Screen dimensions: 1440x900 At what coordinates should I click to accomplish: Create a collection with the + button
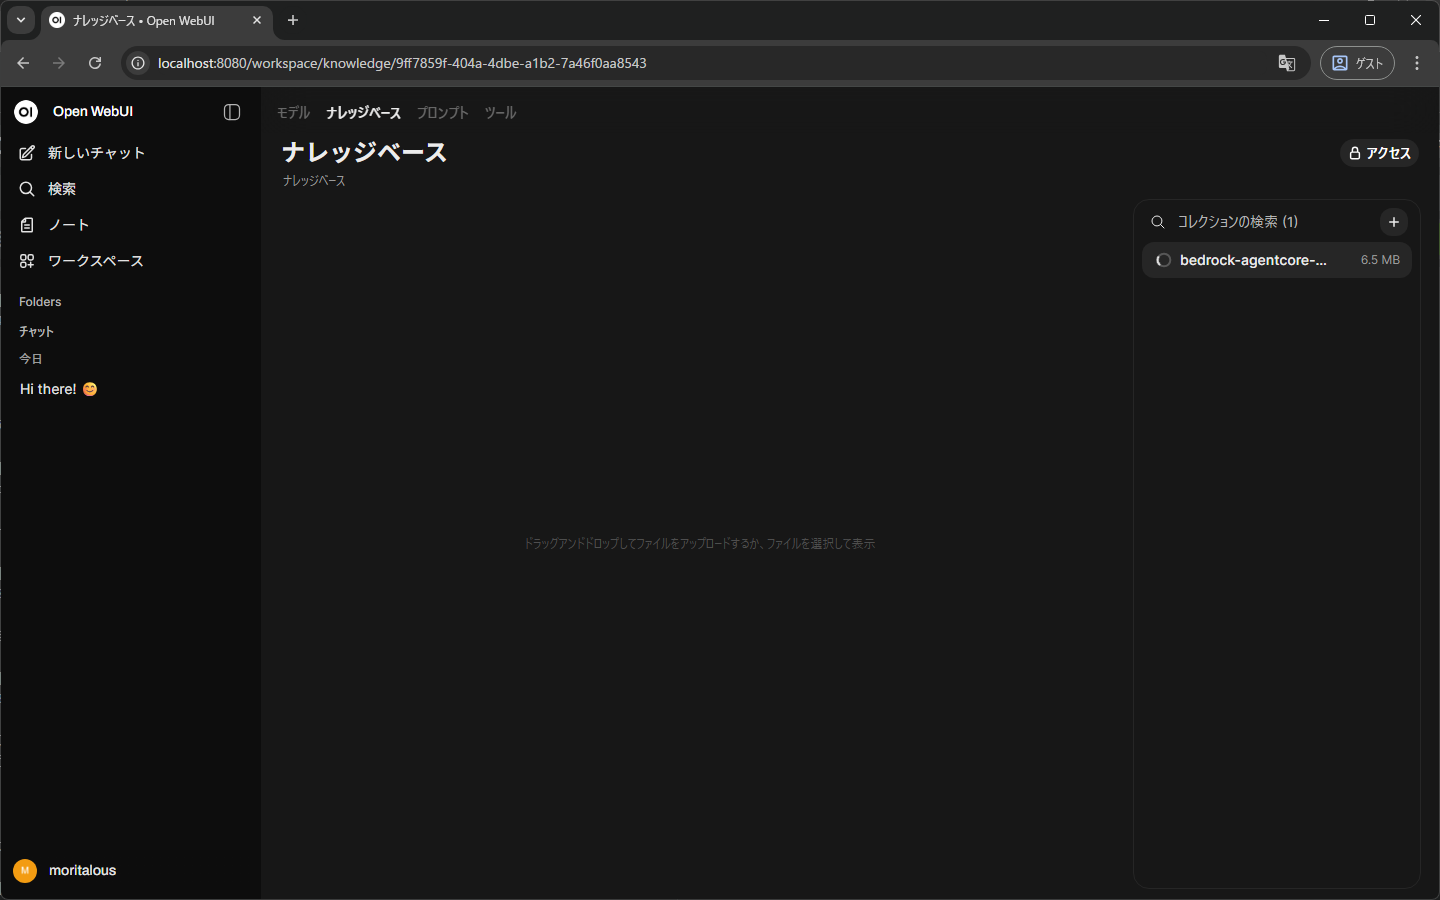1393,221
